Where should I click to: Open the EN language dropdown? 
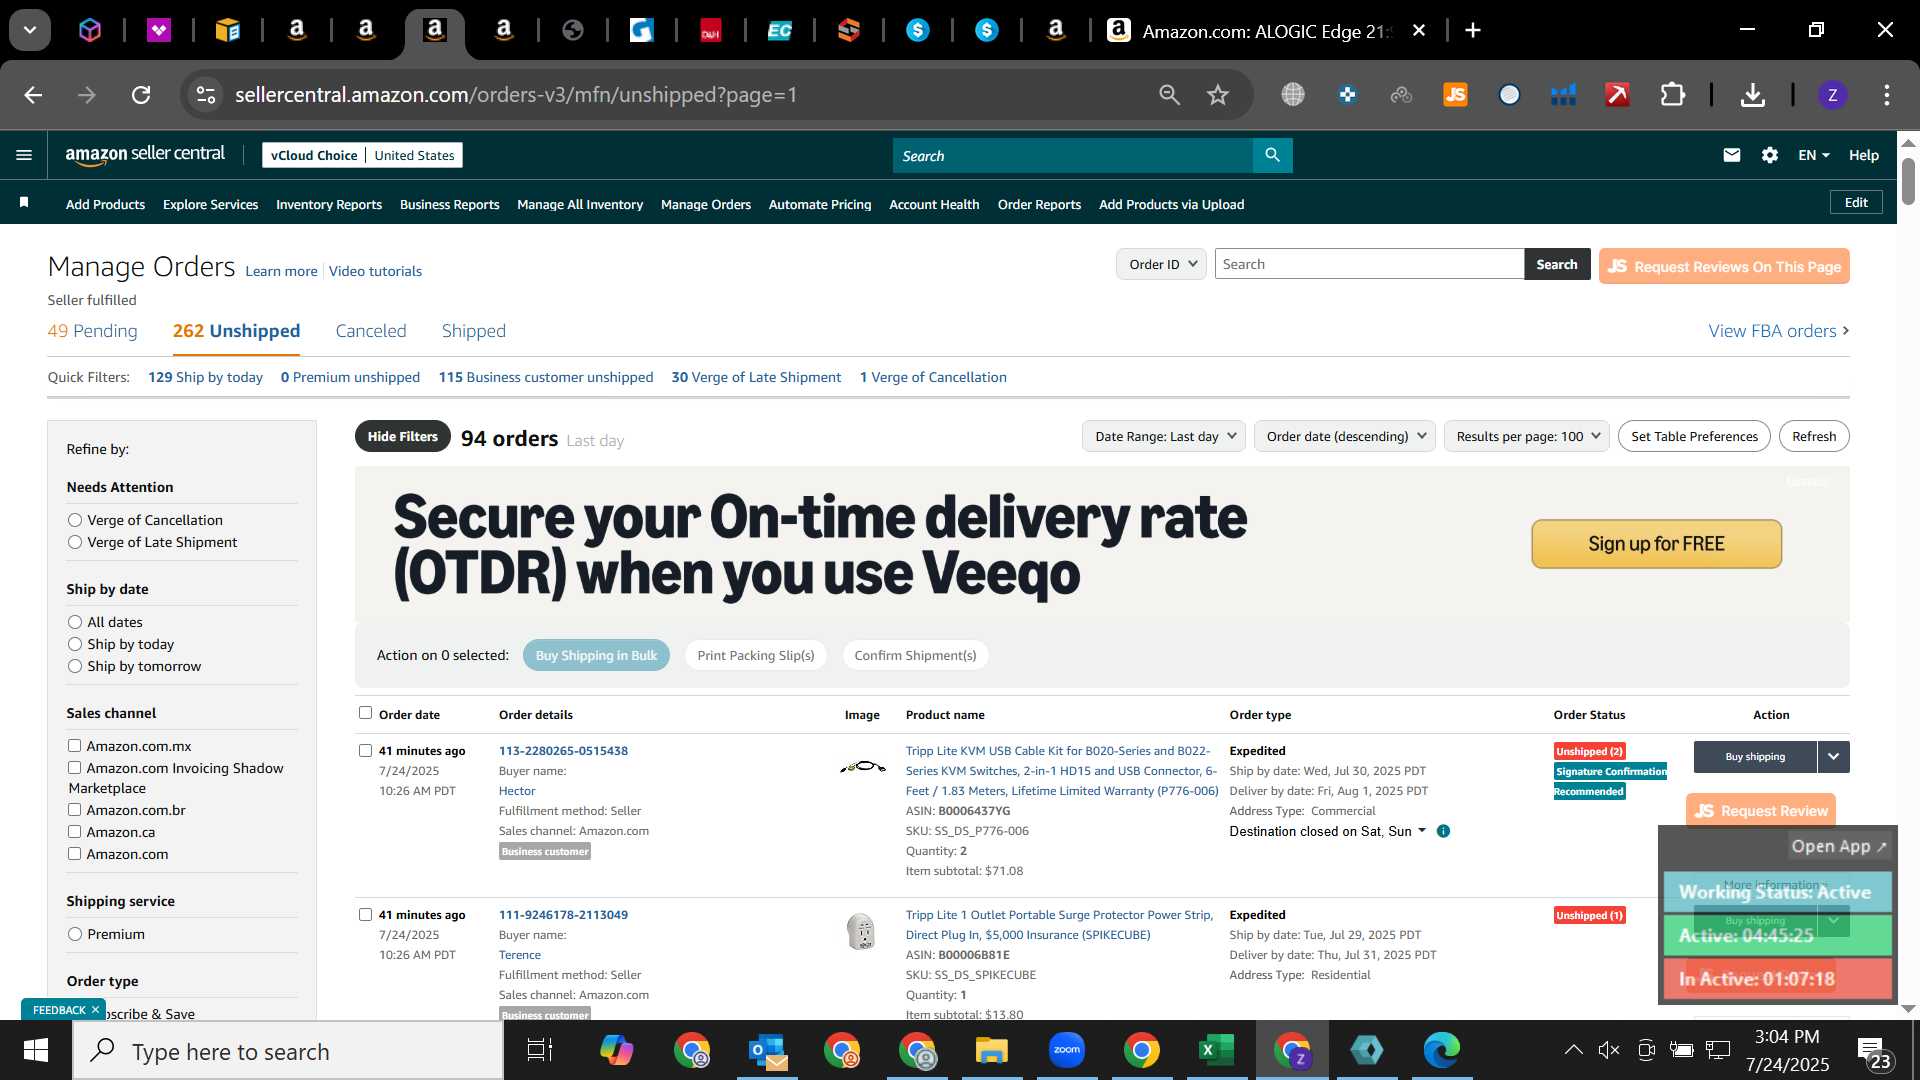[x=1813, y=155]
